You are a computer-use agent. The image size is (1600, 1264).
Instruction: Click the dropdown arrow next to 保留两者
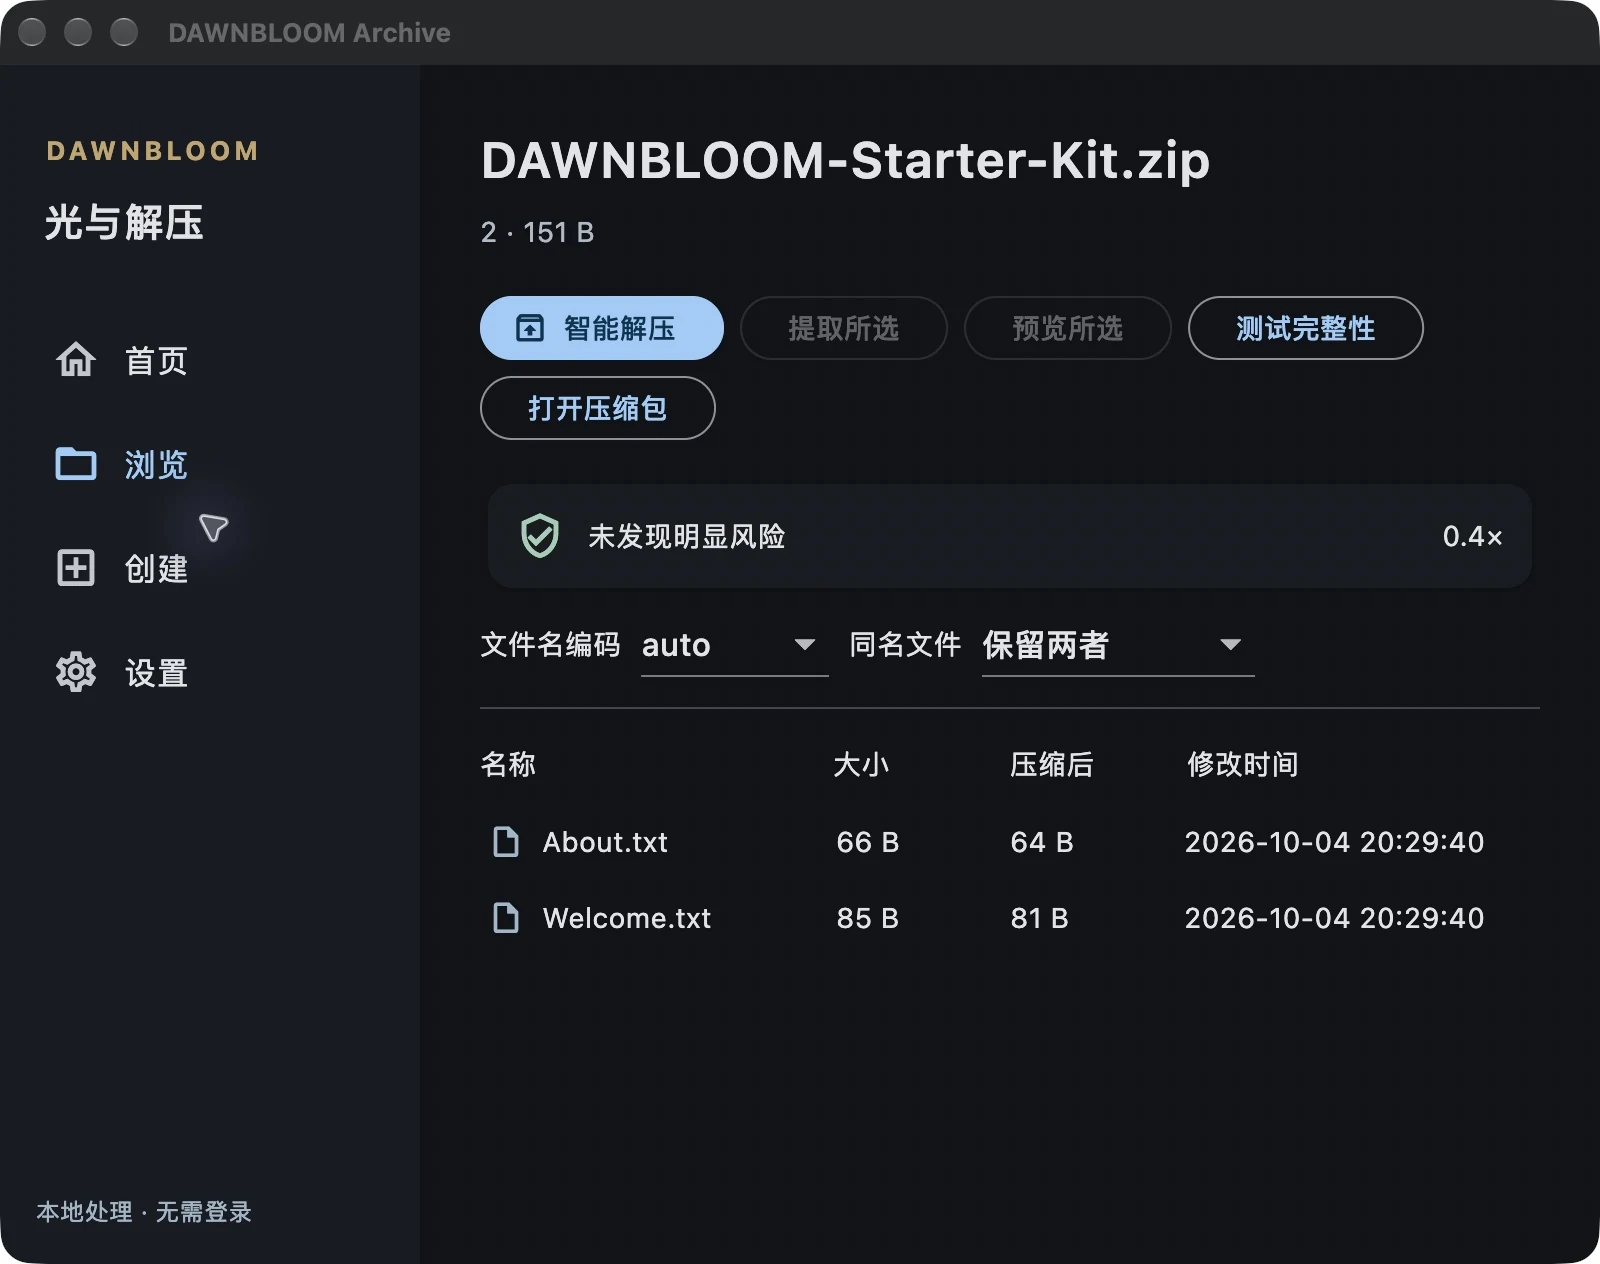tap(1231, 645)
